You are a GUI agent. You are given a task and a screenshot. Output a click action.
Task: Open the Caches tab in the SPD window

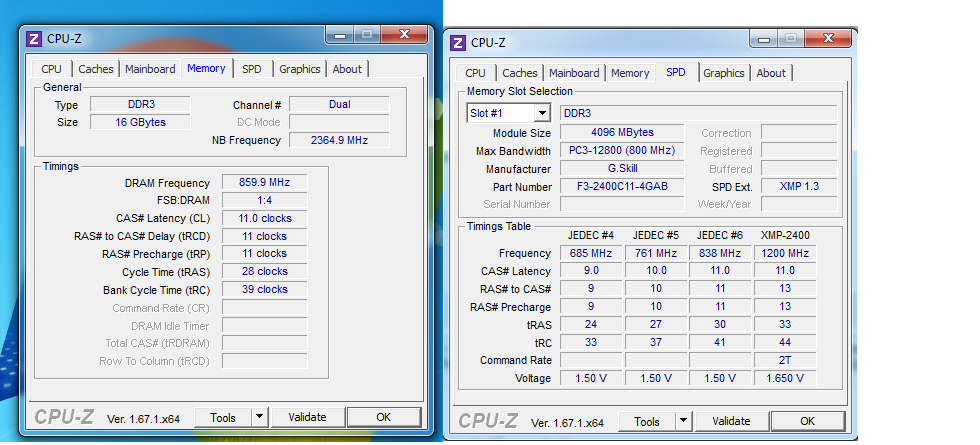tap(519, 72)
